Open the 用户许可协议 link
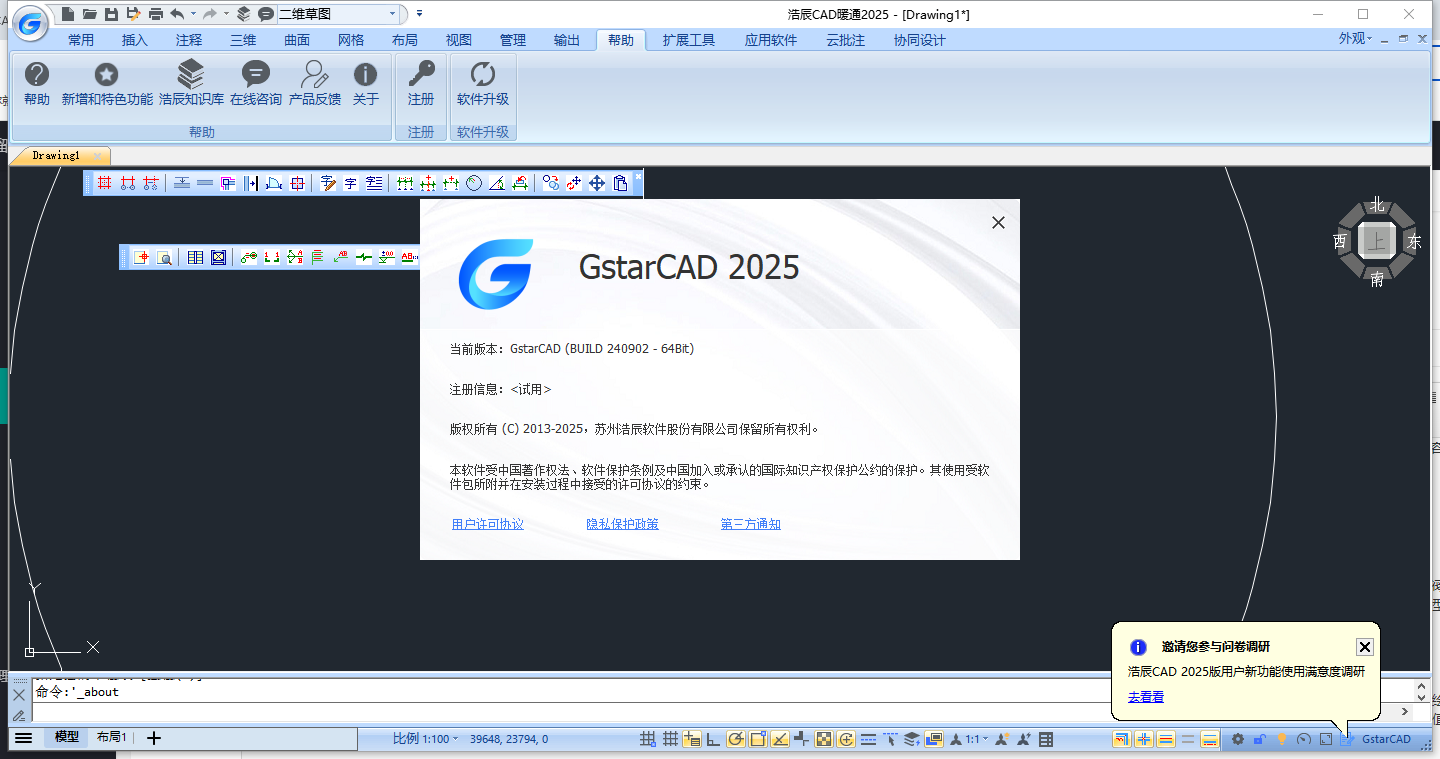 click(x=488, y=524)
